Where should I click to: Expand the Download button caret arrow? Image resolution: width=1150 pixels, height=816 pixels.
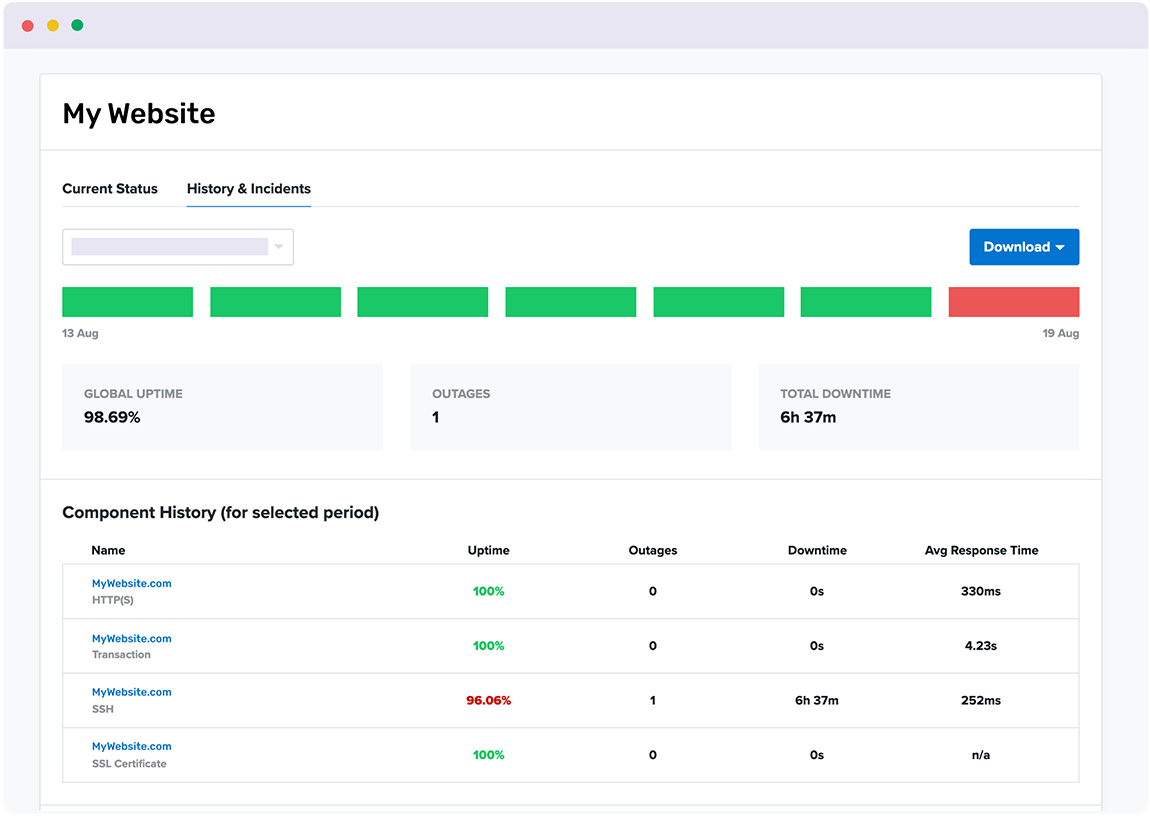pos(1060,247)
